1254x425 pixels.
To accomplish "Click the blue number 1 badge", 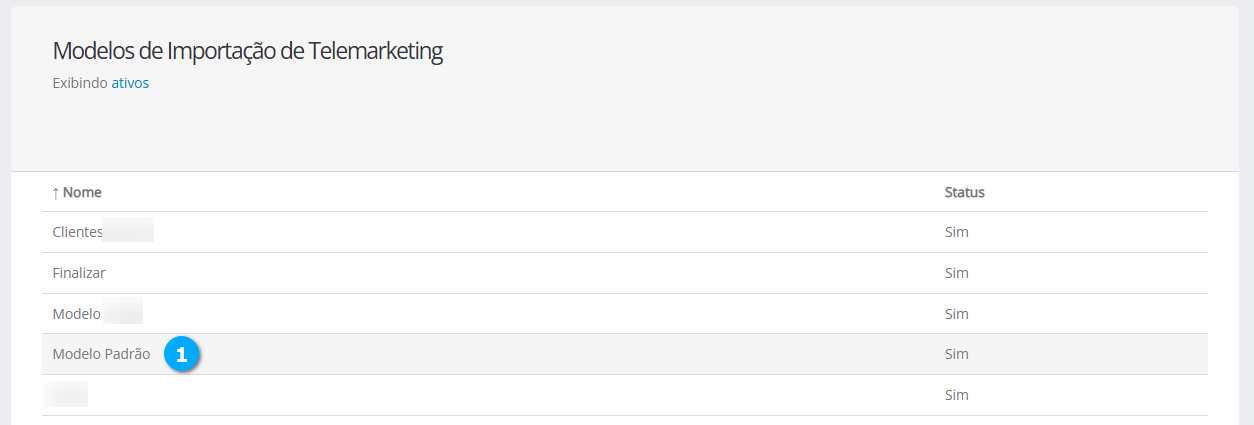I will 182,354.
